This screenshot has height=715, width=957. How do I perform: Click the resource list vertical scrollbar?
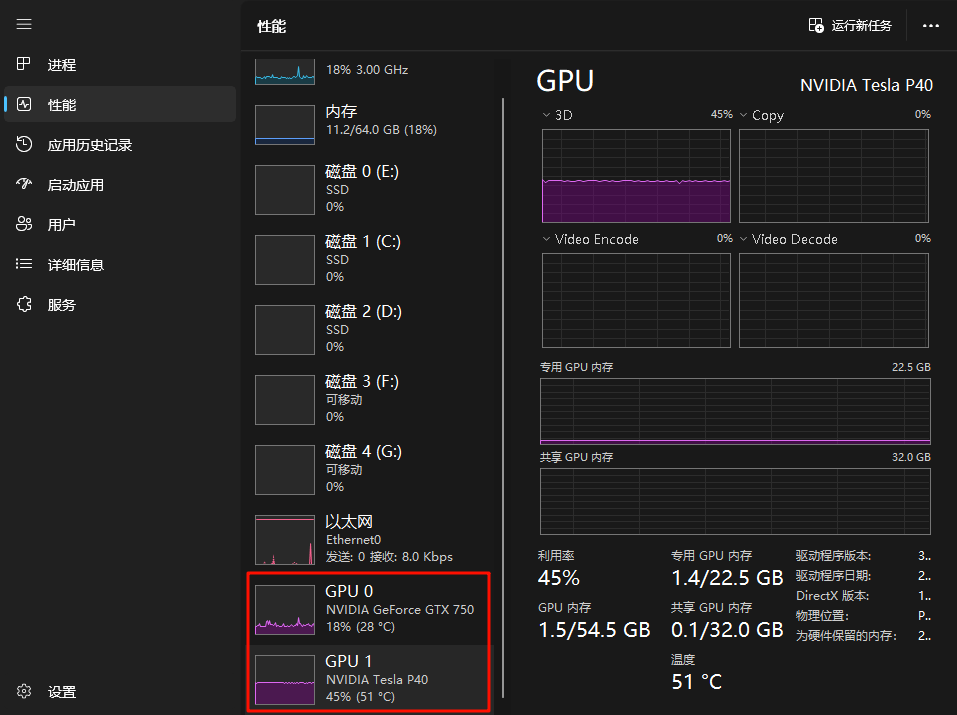pos(503,400)
